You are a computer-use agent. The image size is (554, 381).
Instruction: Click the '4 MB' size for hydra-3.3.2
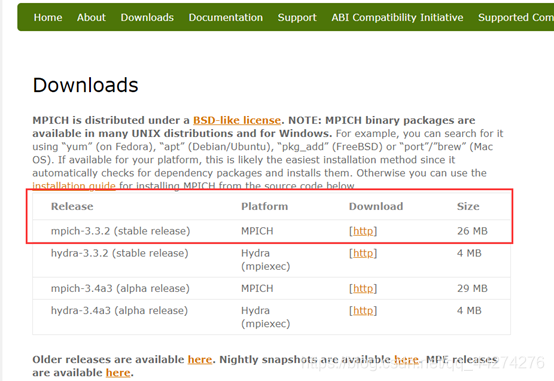(469, 253)
